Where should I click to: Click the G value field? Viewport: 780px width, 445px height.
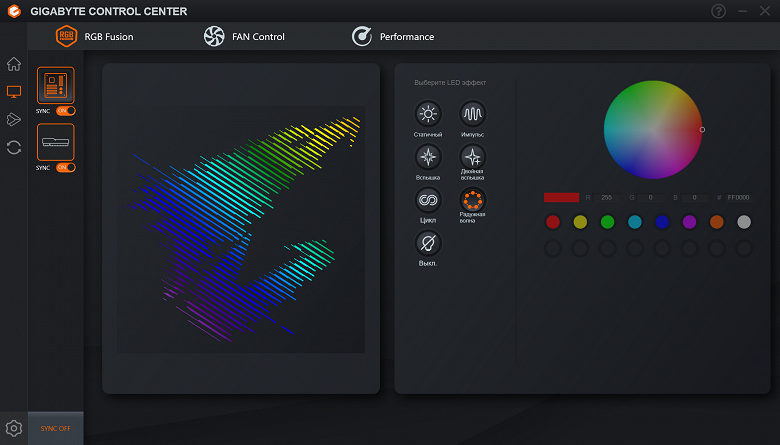[651, 197]
